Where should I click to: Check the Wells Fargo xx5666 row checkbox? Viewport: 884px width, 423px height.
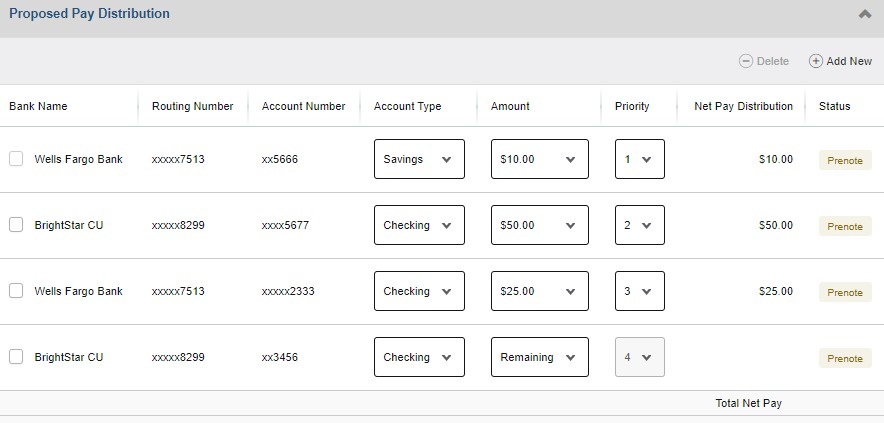point(16,159)
